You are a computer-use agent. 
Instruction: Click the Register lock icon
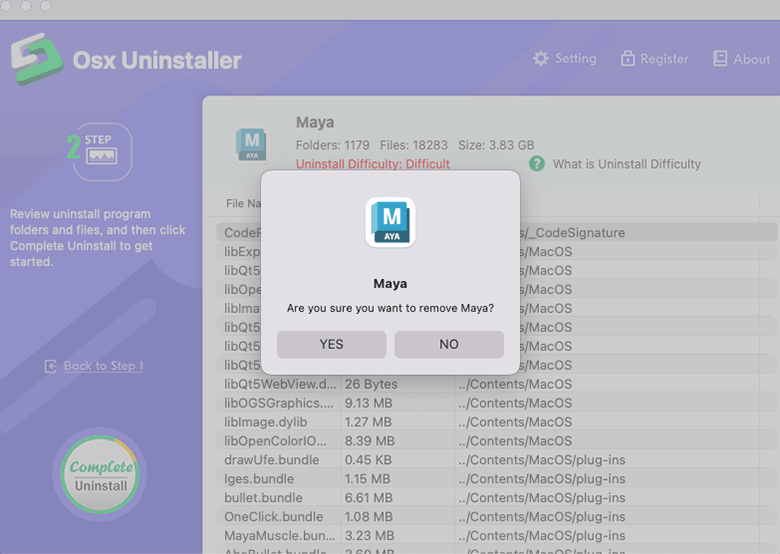tap(627, 59)
